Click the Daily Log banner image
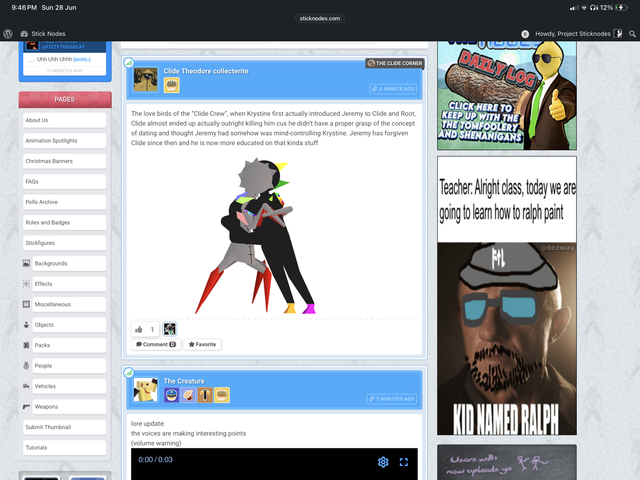 pyautogui.click(x=507, y=95)
